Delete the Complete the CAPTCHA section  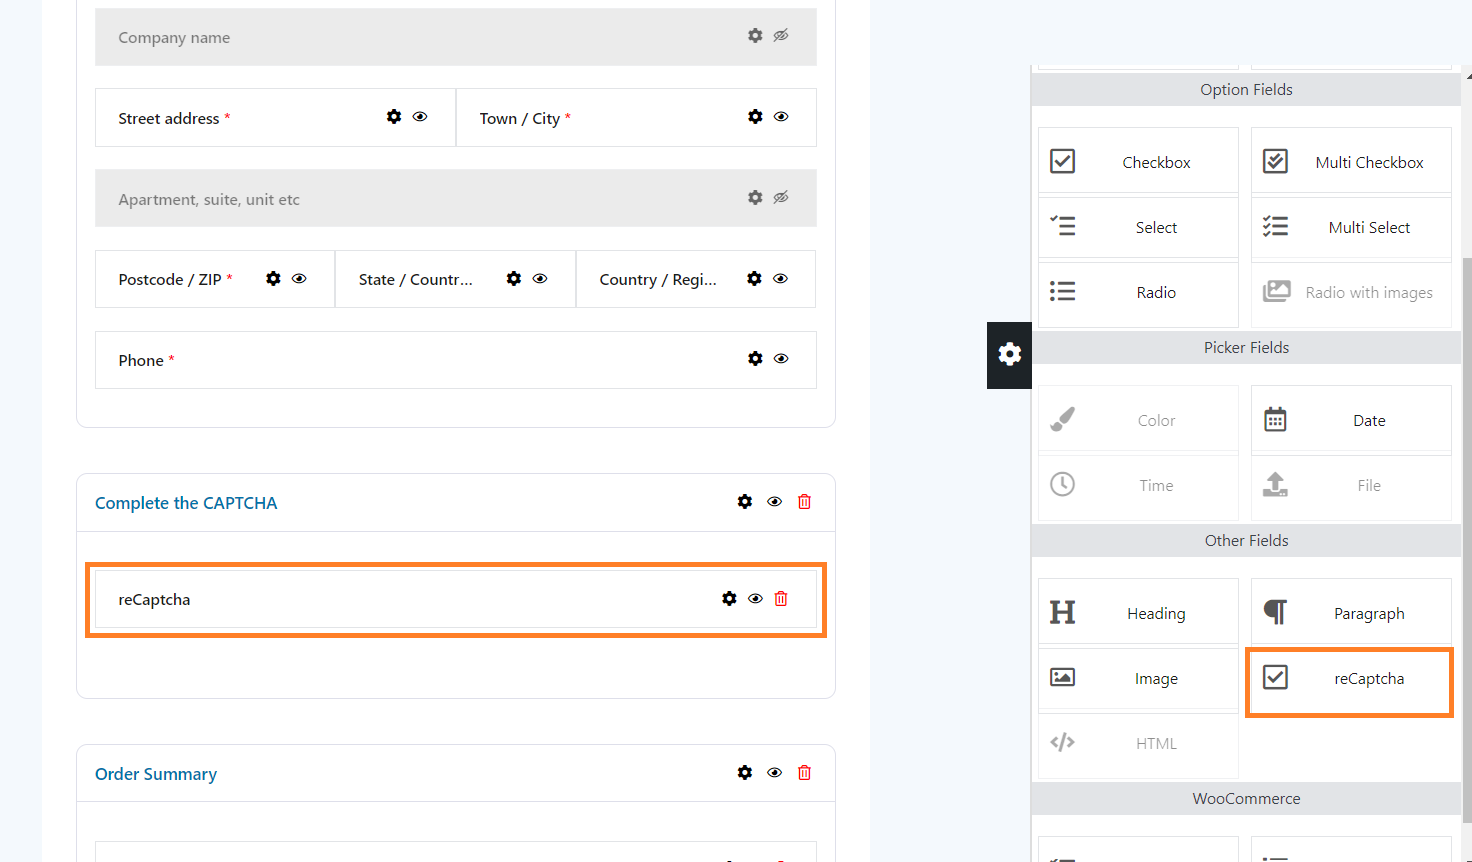804,502
